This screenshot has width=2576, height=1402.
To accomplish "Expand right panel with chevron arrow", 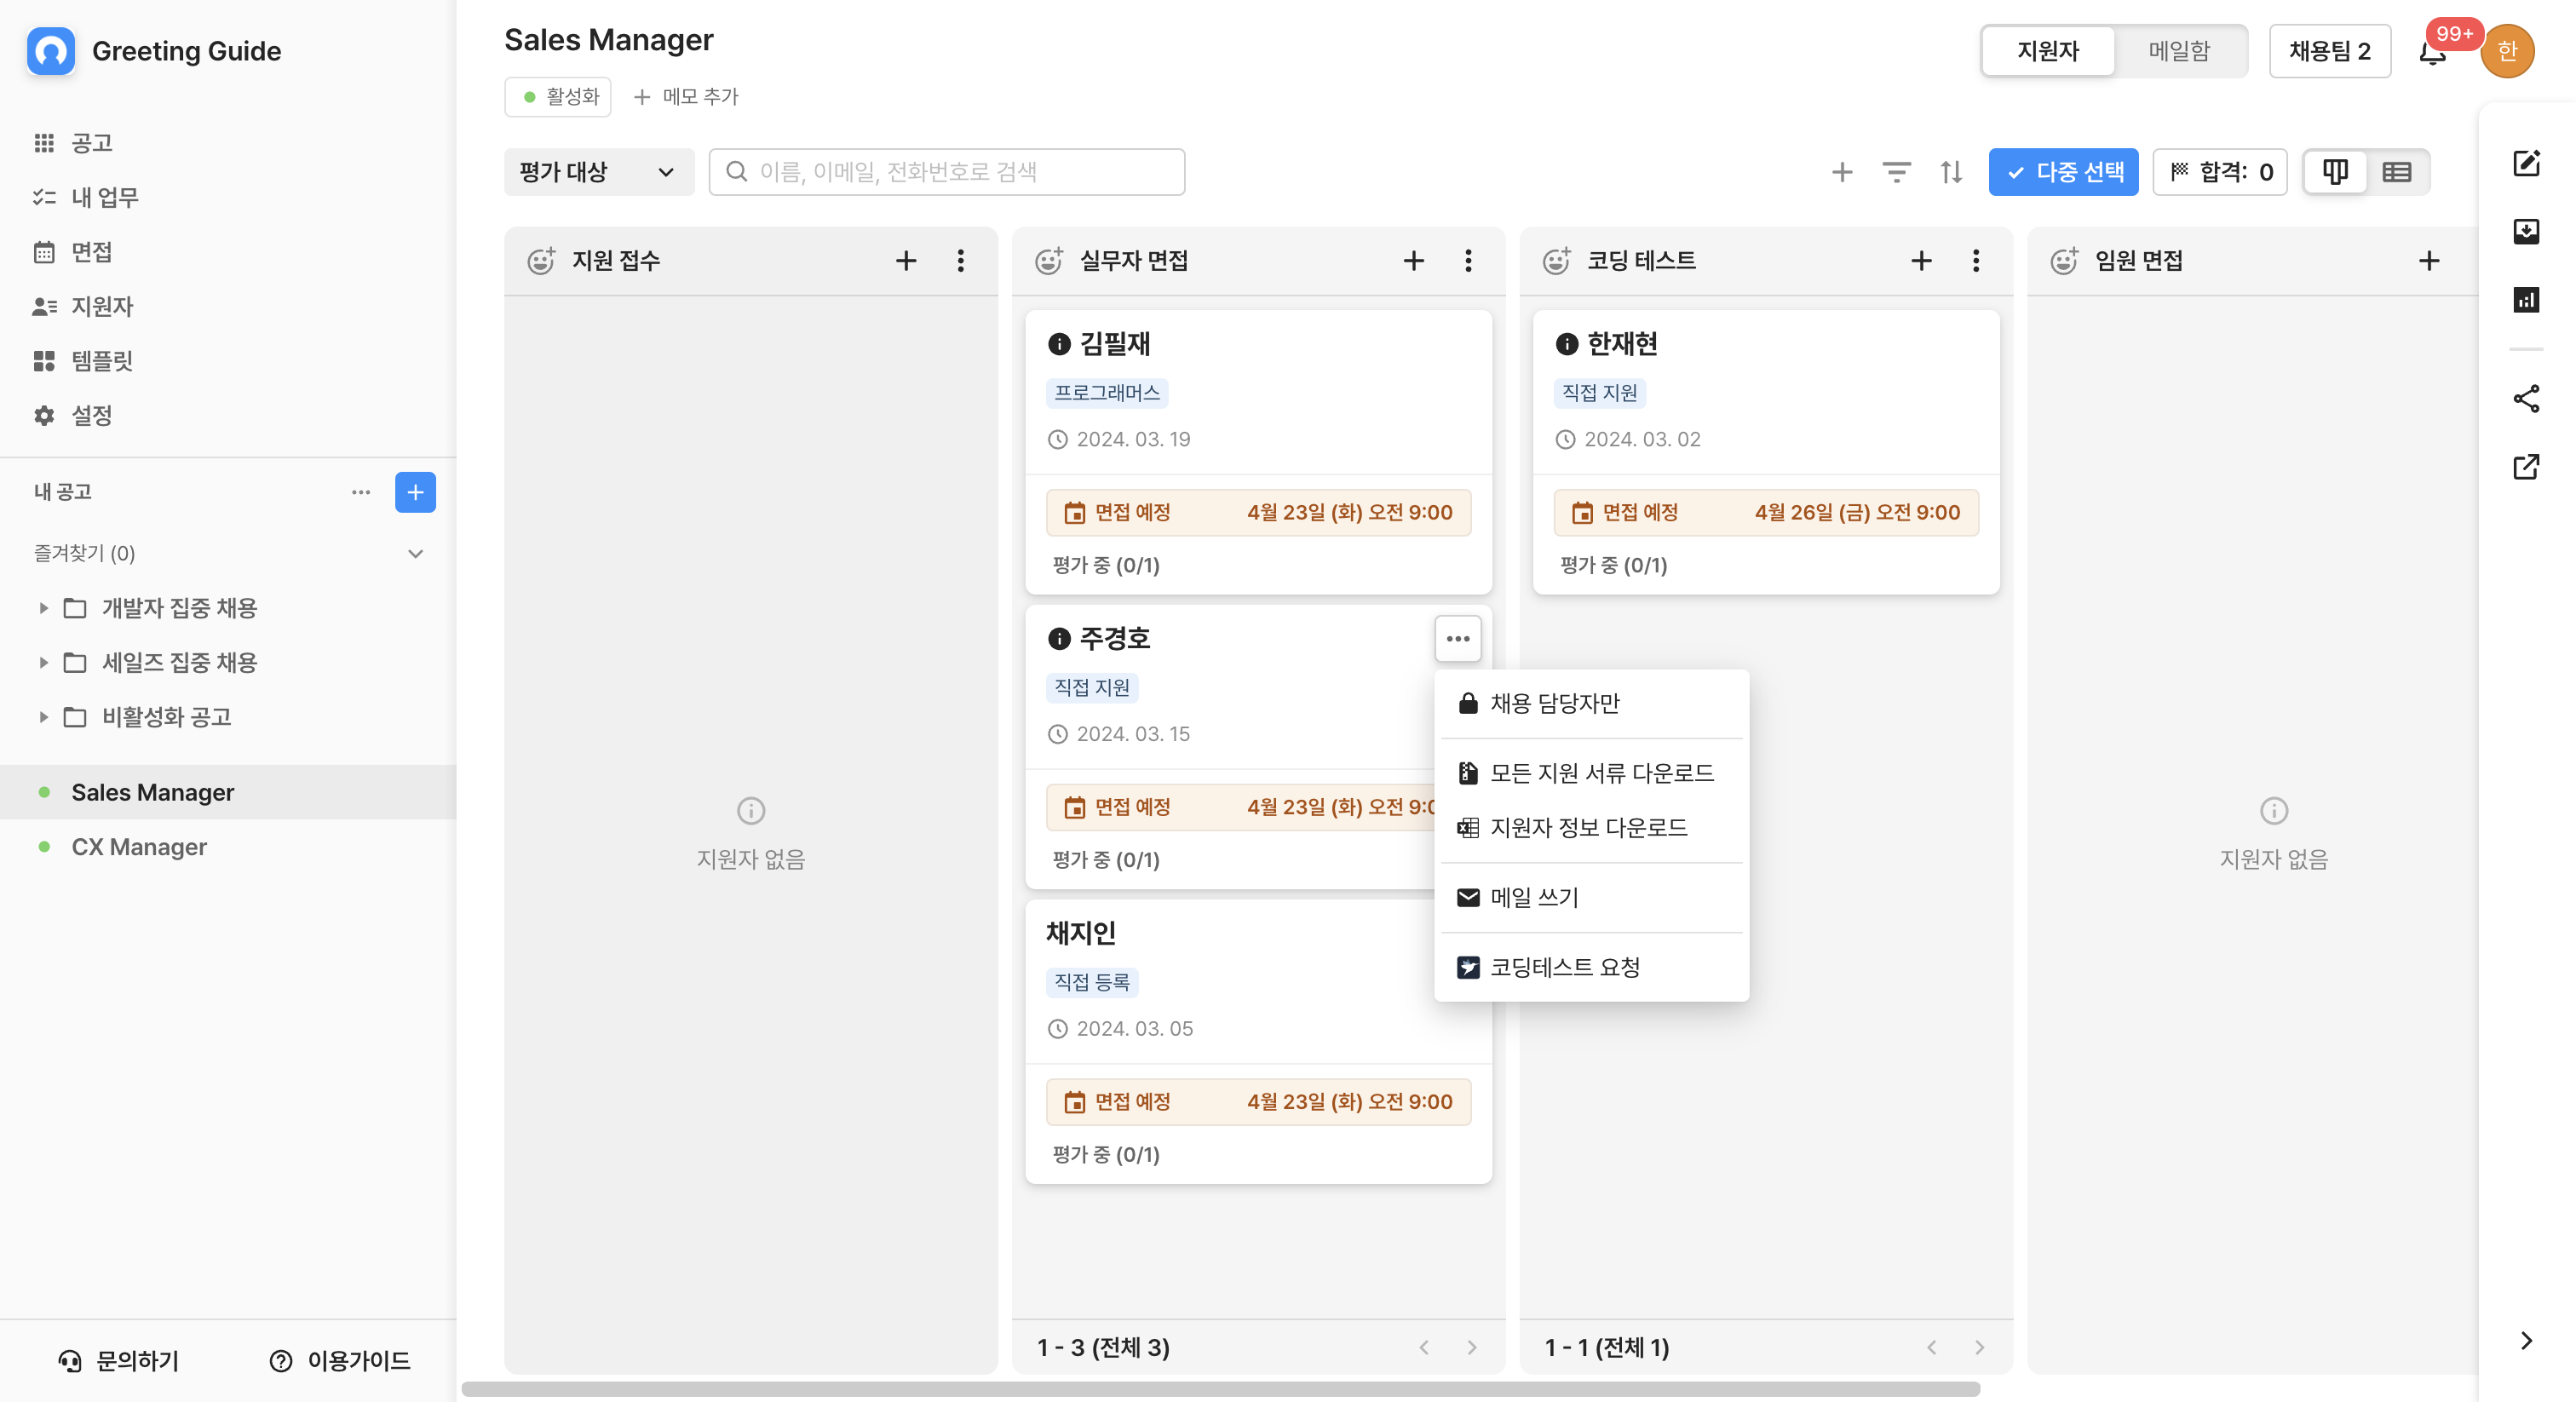I will click(2527, 1341).
